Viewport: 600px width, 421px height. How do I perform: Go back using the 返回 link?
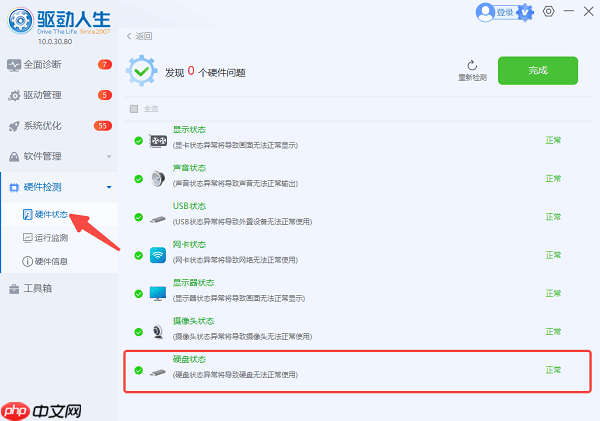(139, 35)
